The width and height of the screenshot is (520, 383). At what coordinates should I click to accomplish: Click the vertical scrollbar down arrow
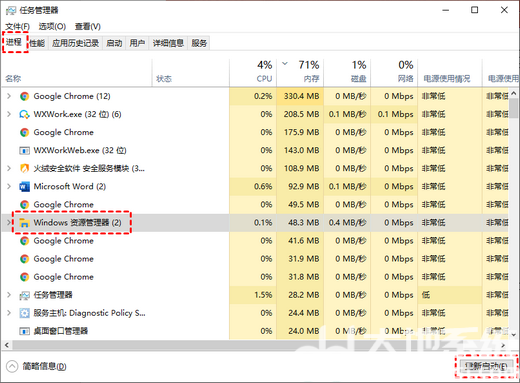pyautogui.click(x=514, y=334)
